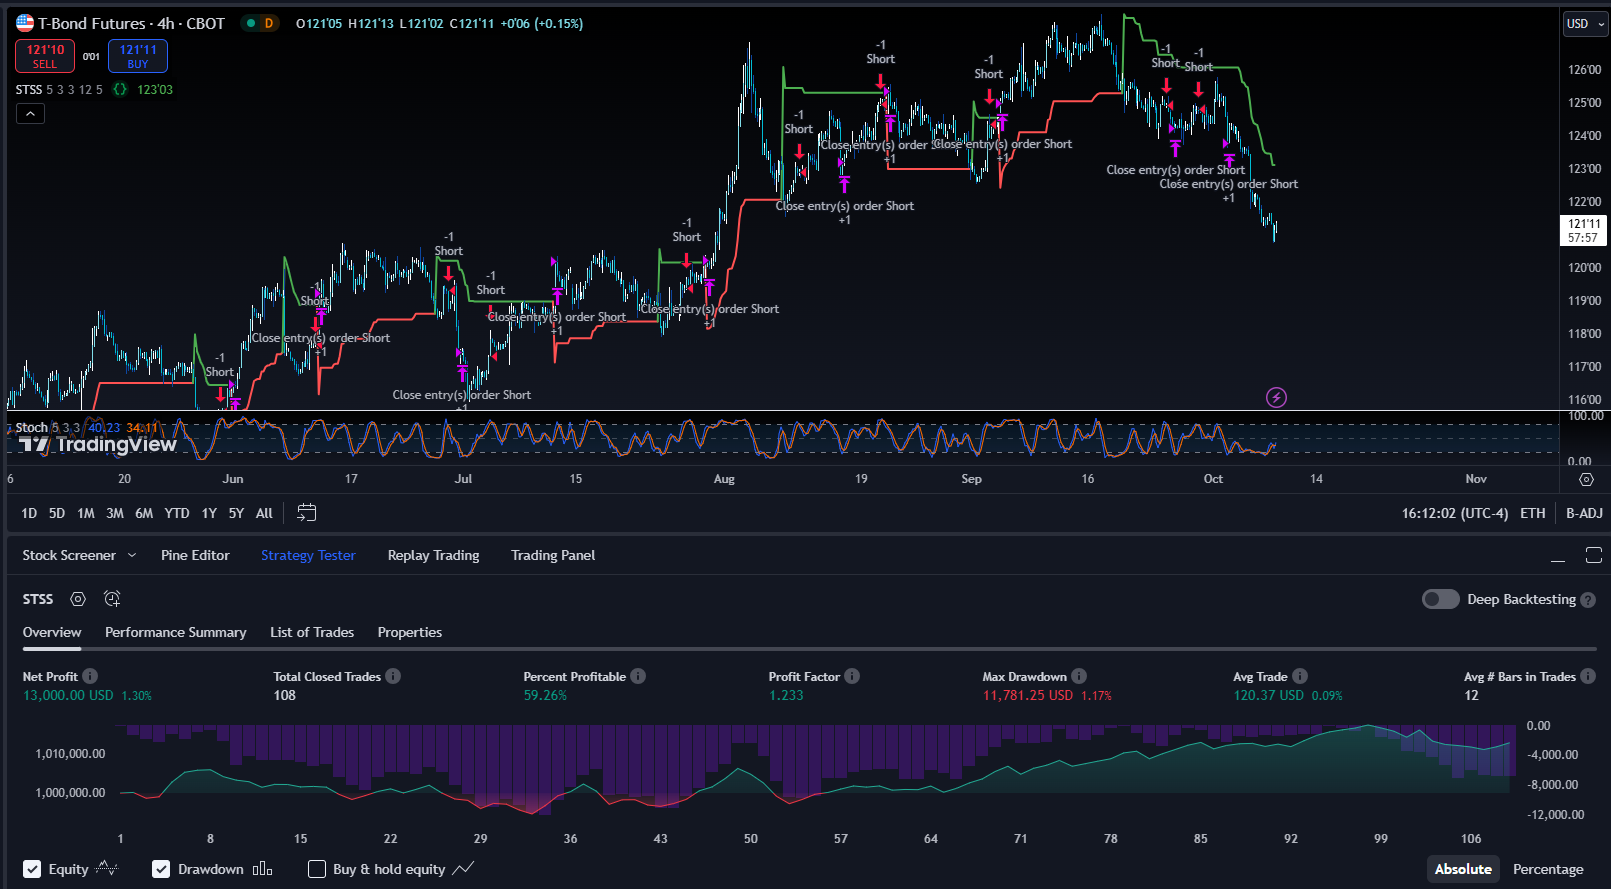The width and height of the screenshot is (1611, 889).
Task: Select the 5D time range
Action: 57,513
